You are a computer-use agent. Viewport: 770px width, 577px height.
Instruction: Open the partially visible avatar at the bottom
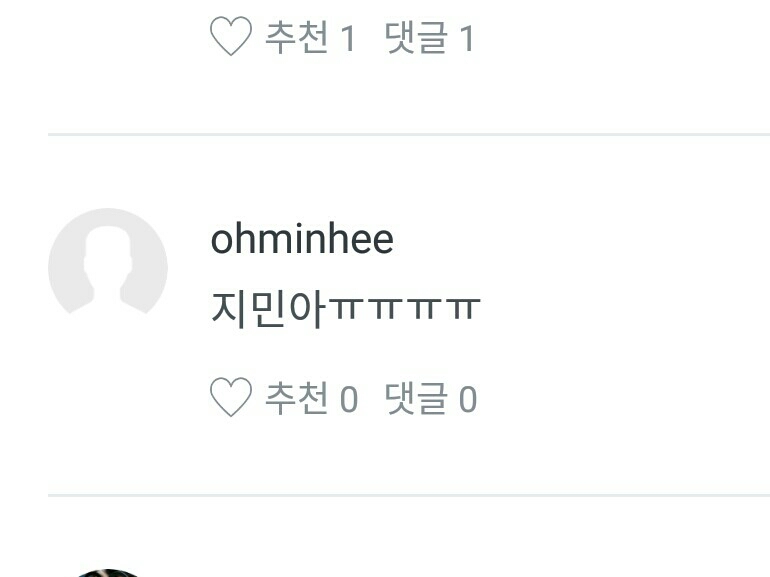[x=108, y=573]
